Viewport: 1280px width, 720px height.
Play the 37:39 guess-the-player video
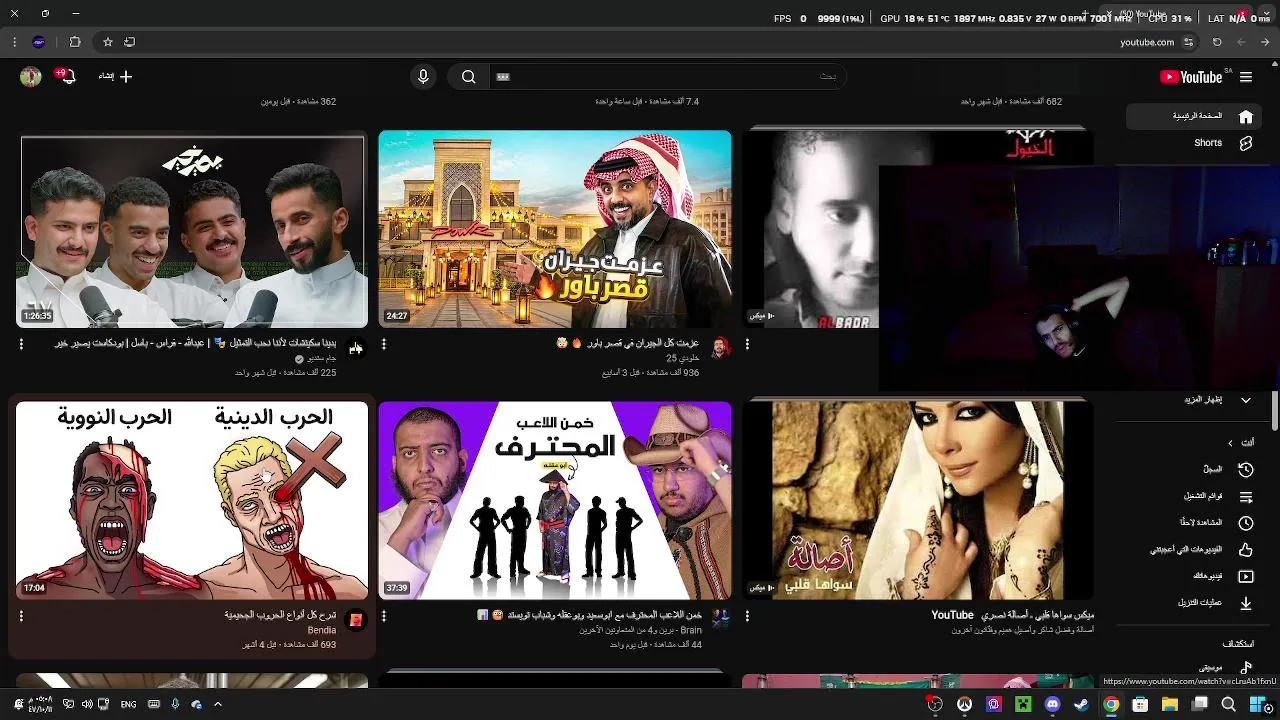(x=555, y=500)
